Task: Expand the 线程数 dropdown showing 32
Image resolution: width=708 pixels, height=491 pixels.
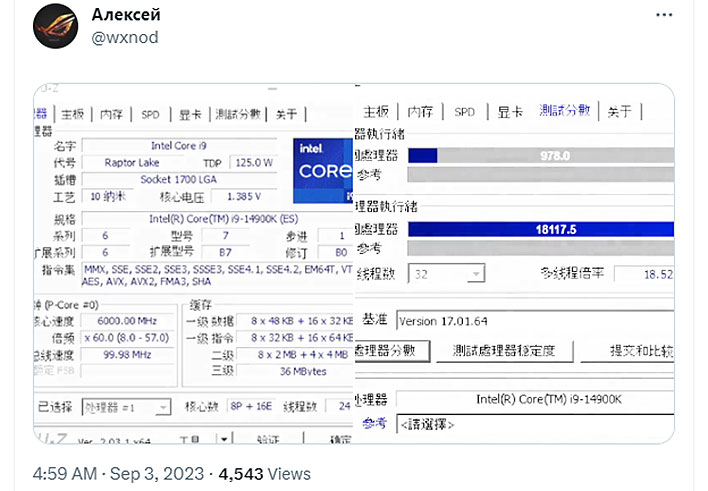Action: (x=446, y=274)
